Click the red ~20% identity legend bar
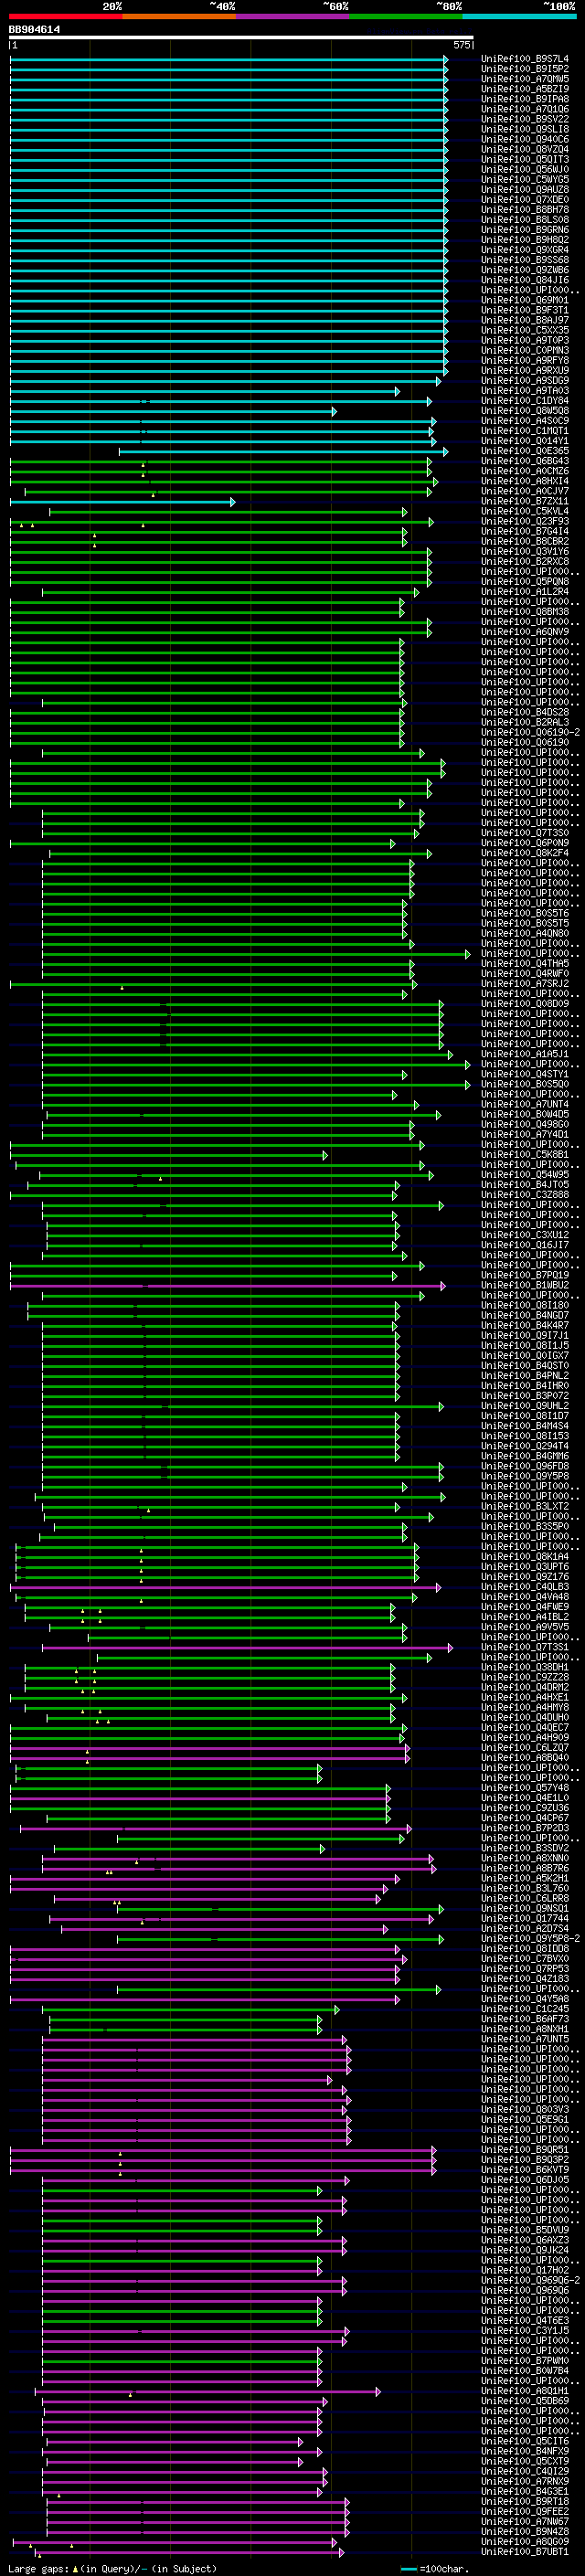This screenshot has height=2576, width=585. tap(66, 17)
